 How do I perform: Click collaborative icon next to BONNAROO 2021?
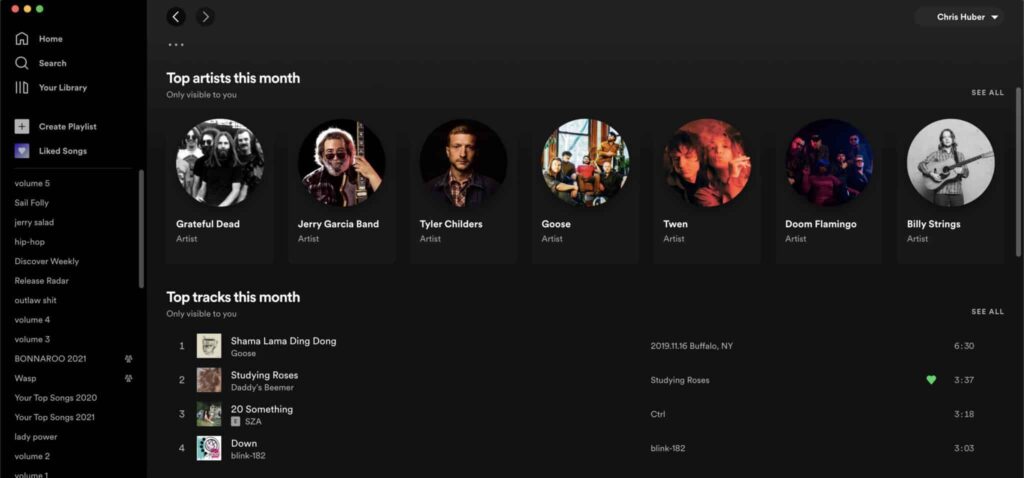(128, 359)
